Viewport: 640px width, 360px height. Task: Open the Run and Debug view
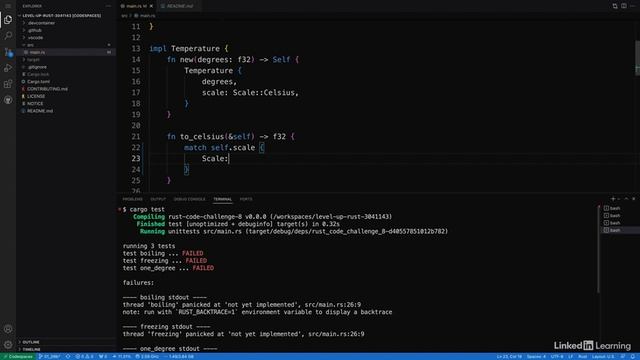(x=8, y=68)
